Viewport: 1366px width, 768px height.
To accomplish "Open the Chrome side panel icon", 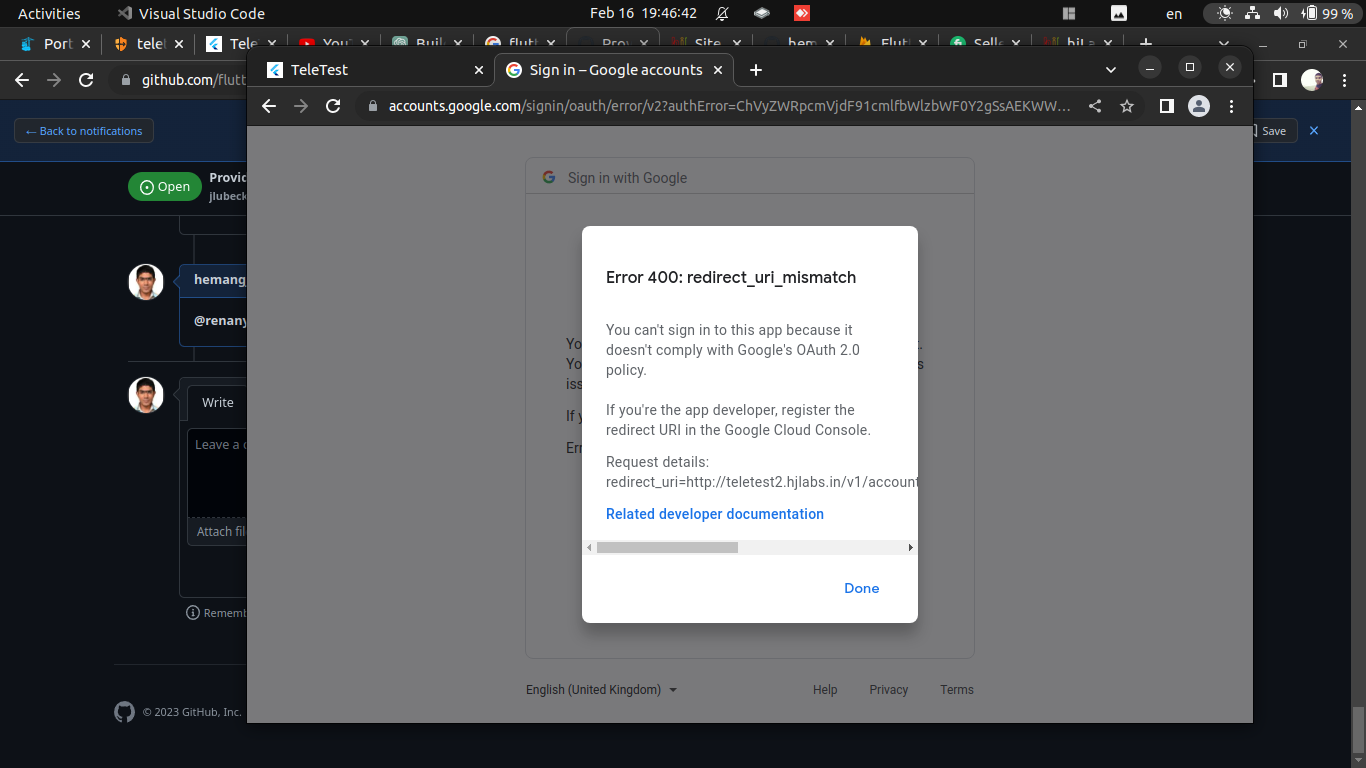I will coord(1166,106).
